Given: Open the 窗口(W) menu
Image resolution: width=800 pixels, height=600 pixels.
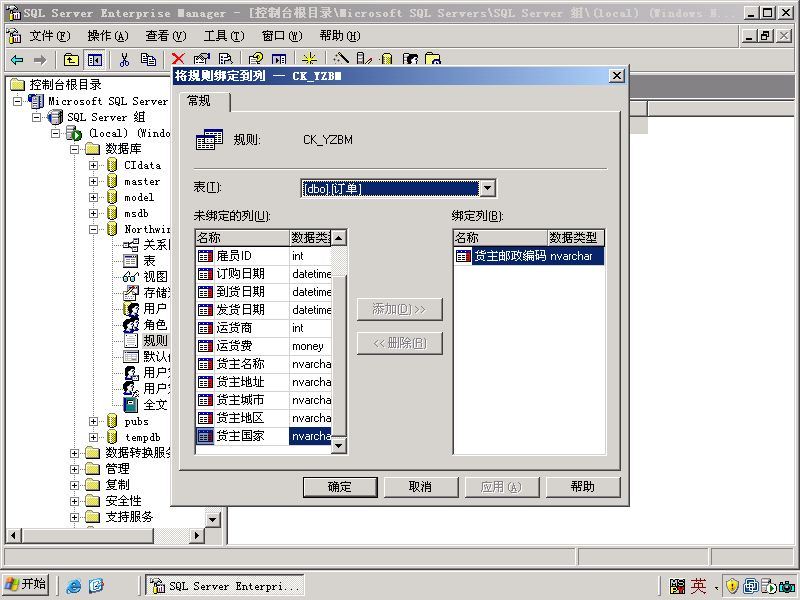Looking at the screenshot, I should pyautogui.click(x=282, y=36).
